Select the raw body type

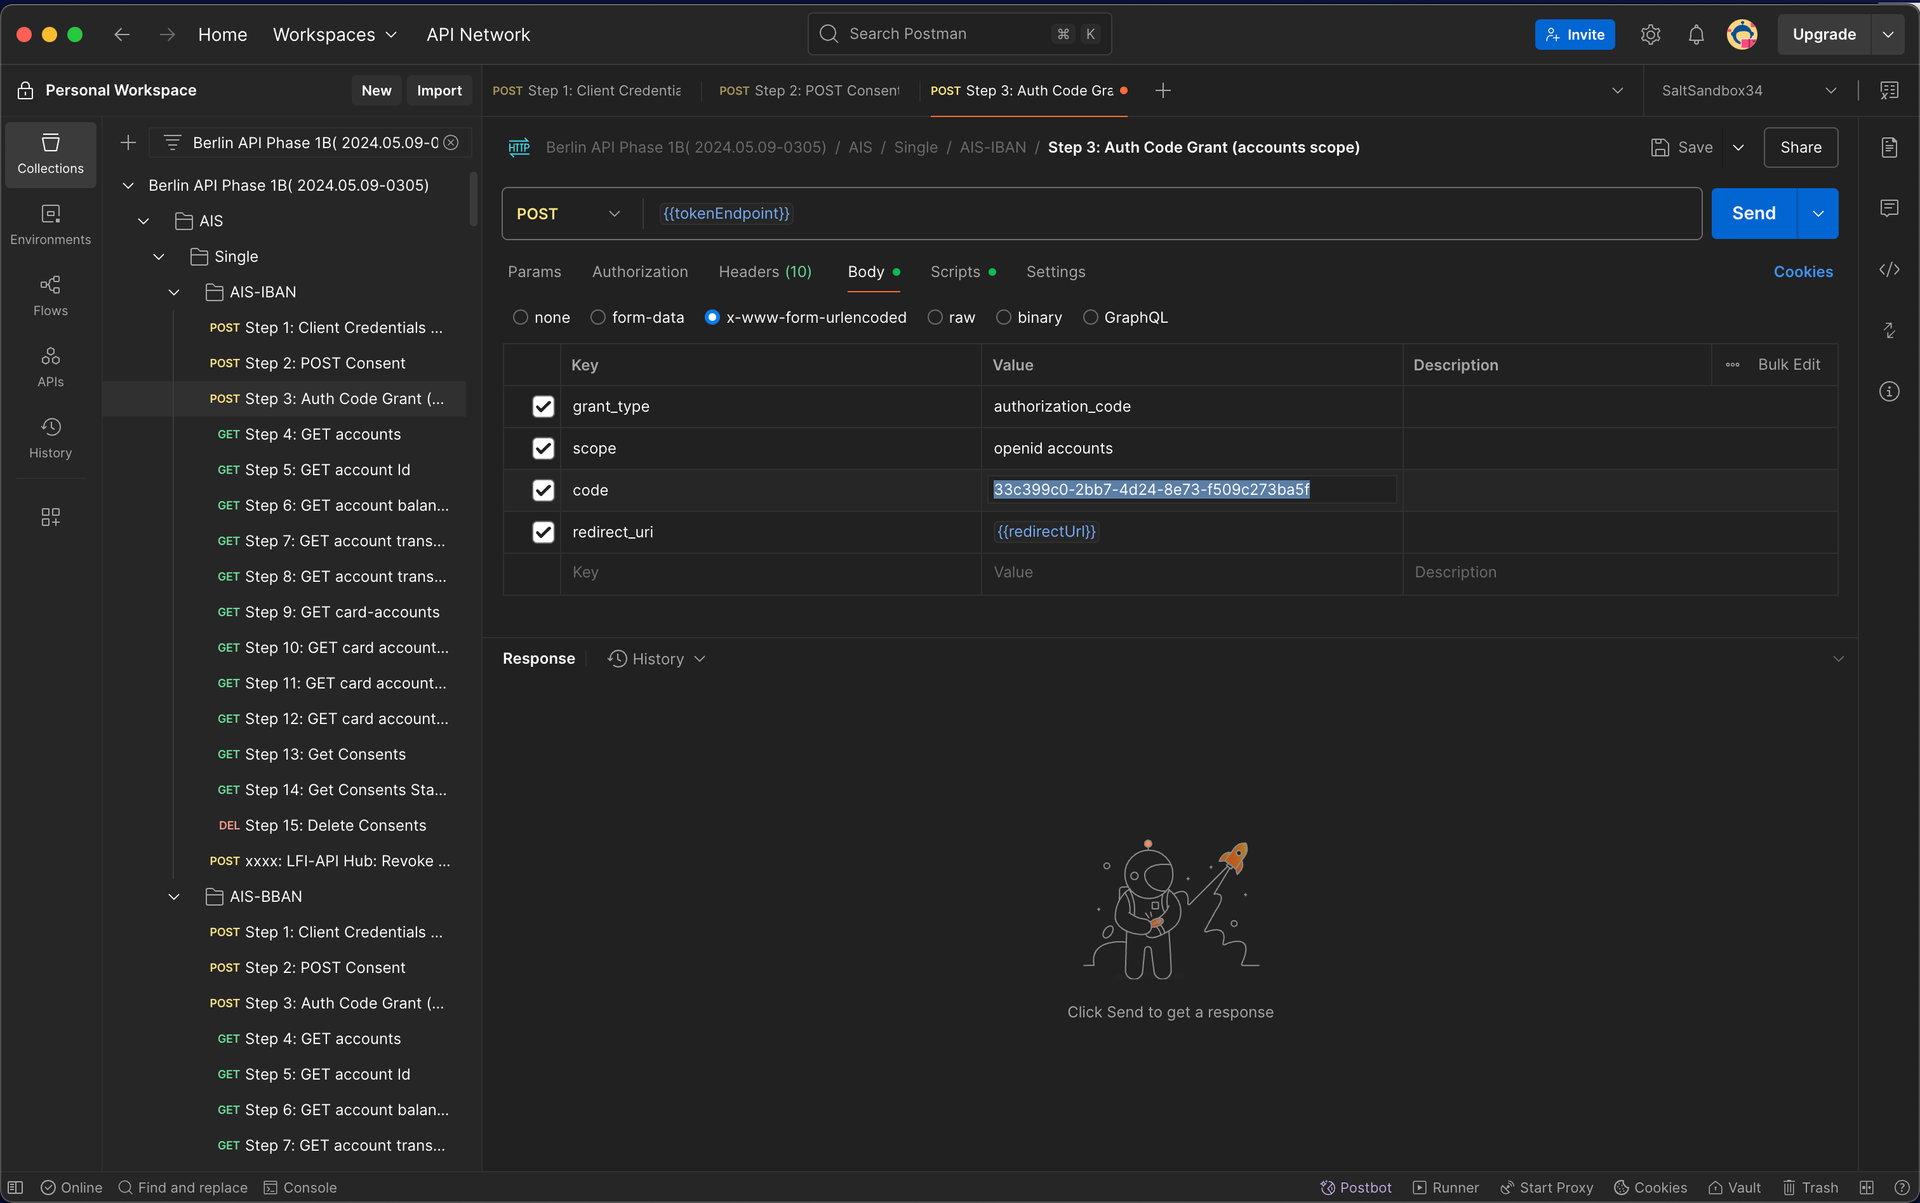pyautogui.click(x=935, y=318)
